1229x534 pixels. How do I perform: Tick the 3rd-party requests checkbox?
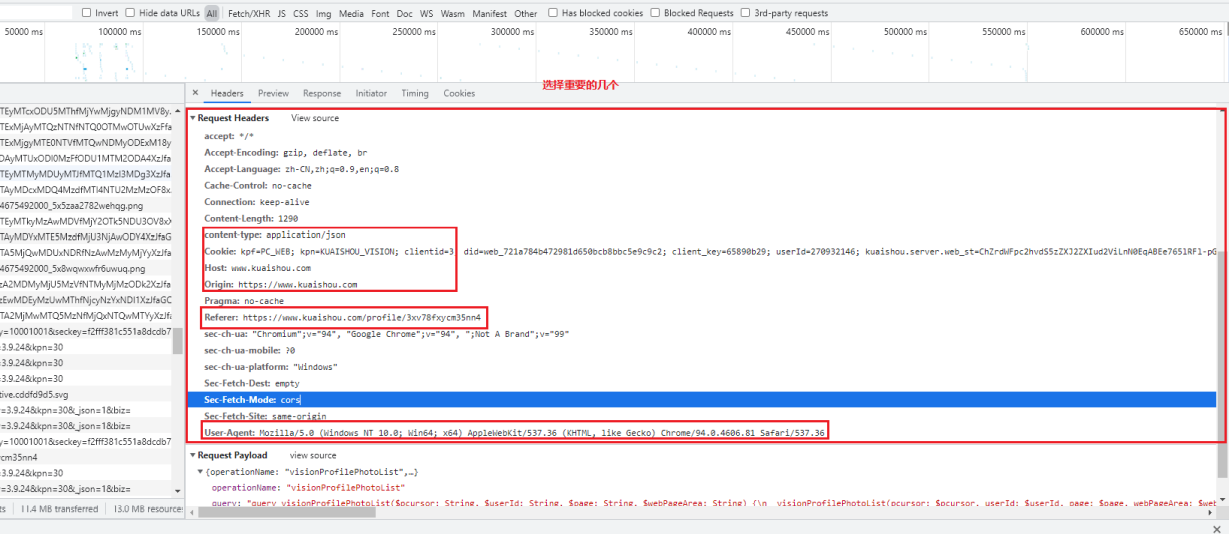pyautogui.click(x=746, y=13)
